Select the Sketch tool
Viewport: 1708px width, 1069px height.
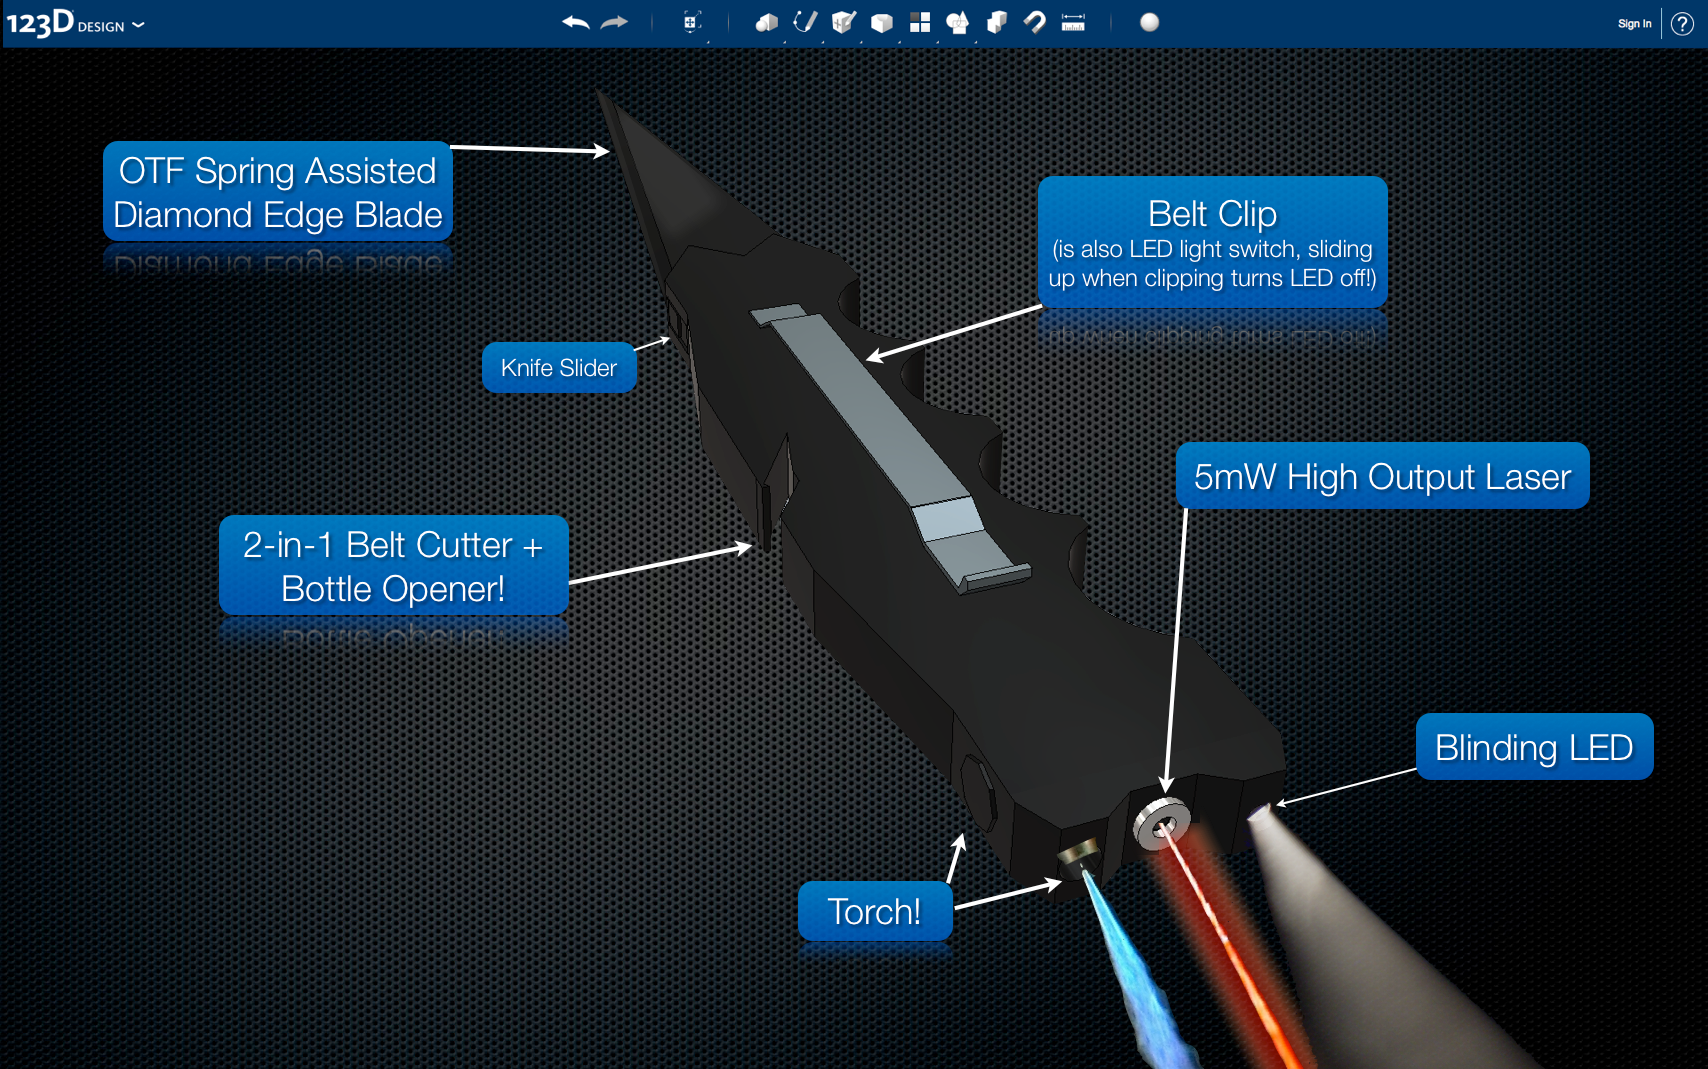805,22
